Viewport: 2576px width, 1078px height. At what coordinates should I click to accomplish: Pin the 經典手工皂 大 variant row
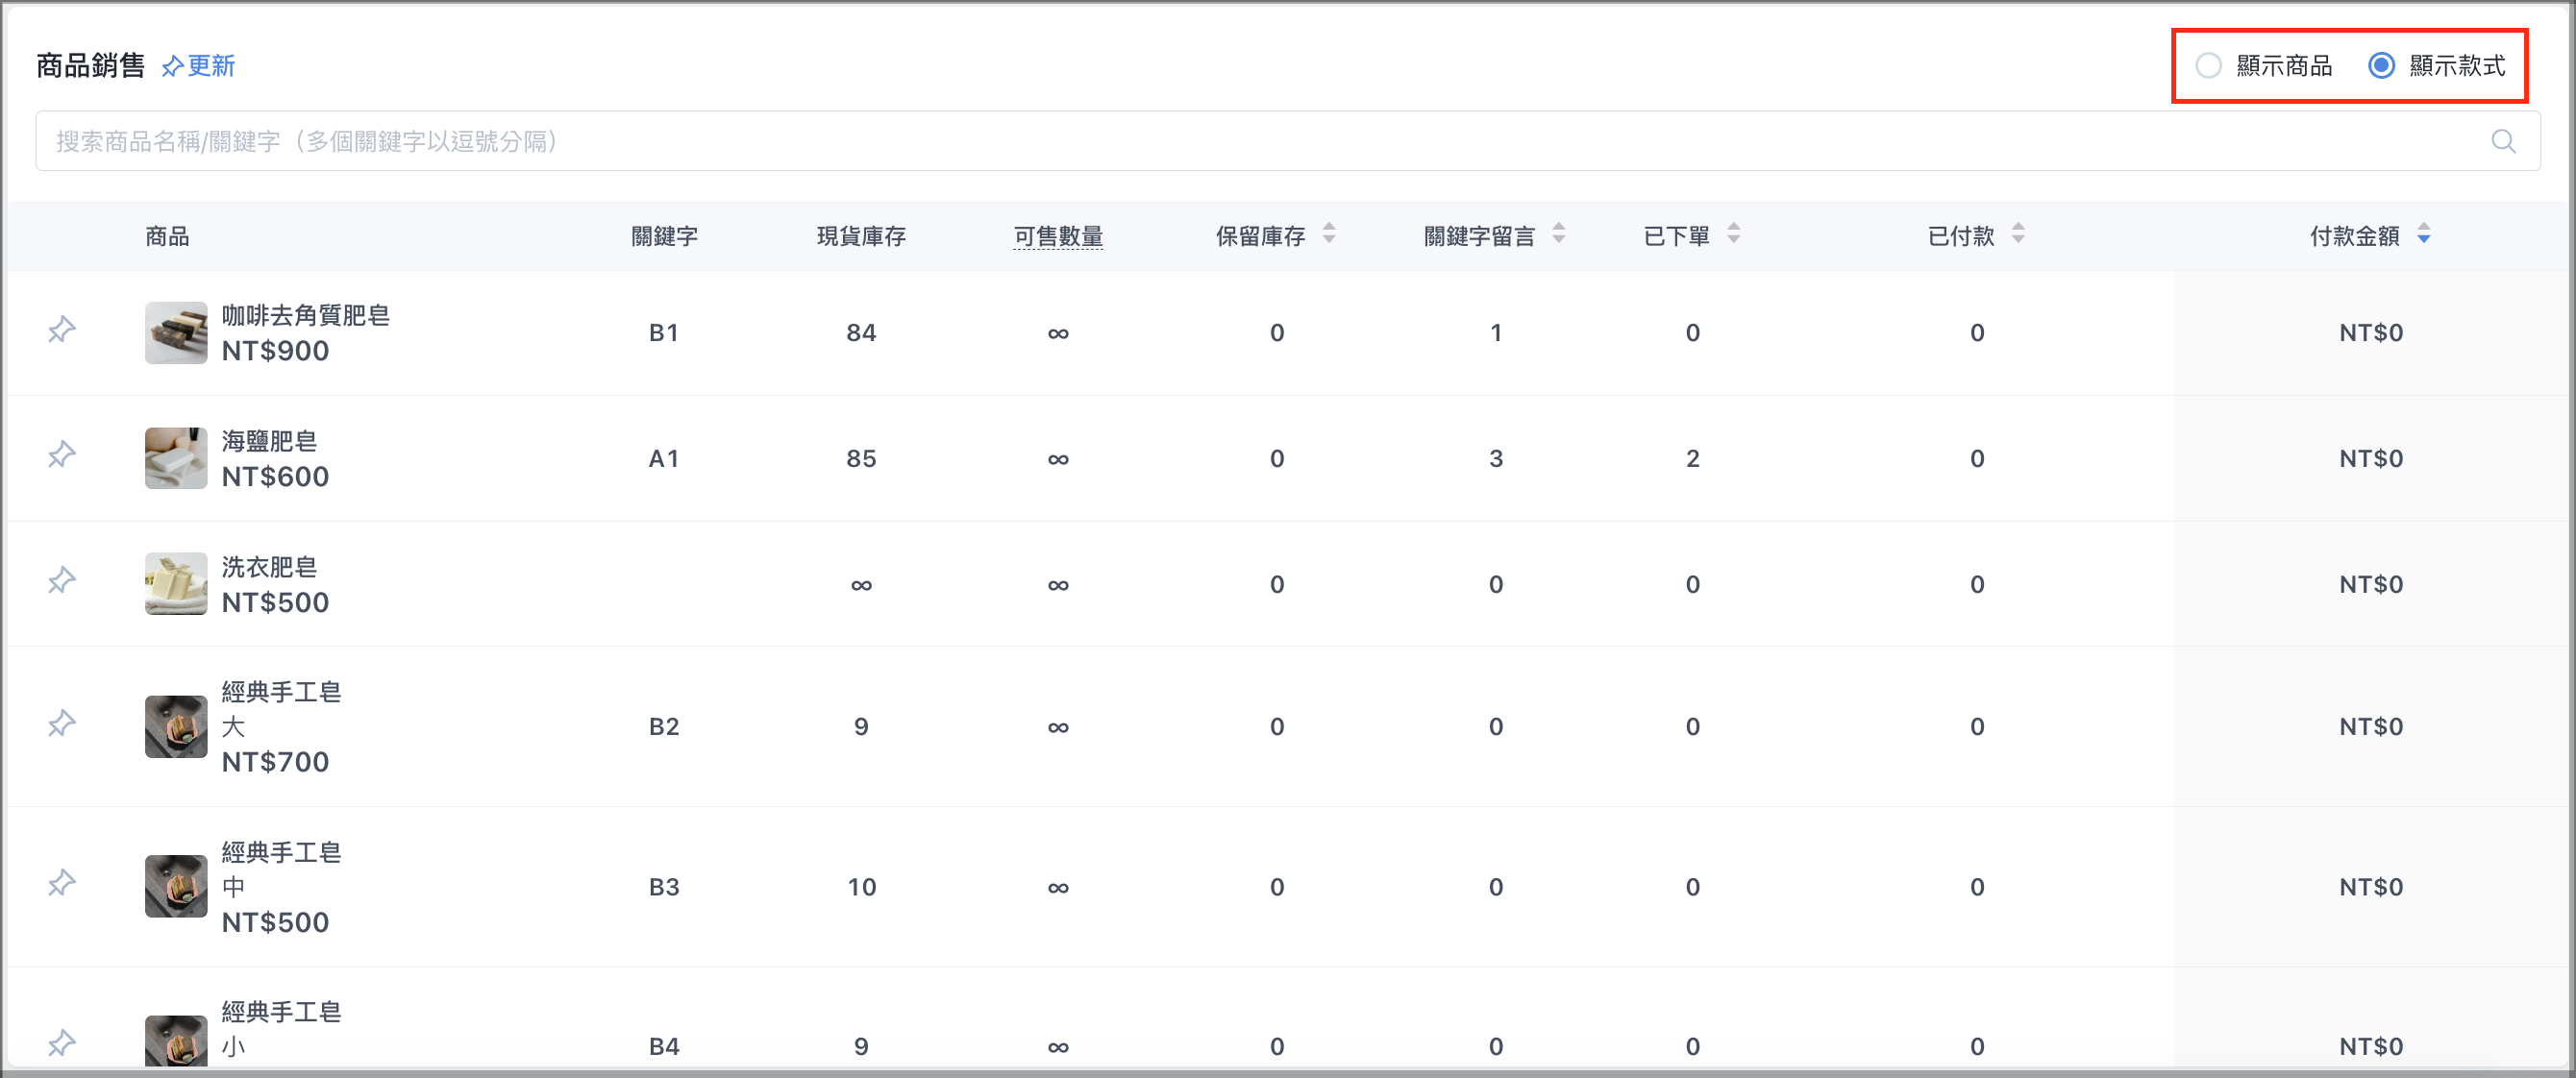click(62, 723)
